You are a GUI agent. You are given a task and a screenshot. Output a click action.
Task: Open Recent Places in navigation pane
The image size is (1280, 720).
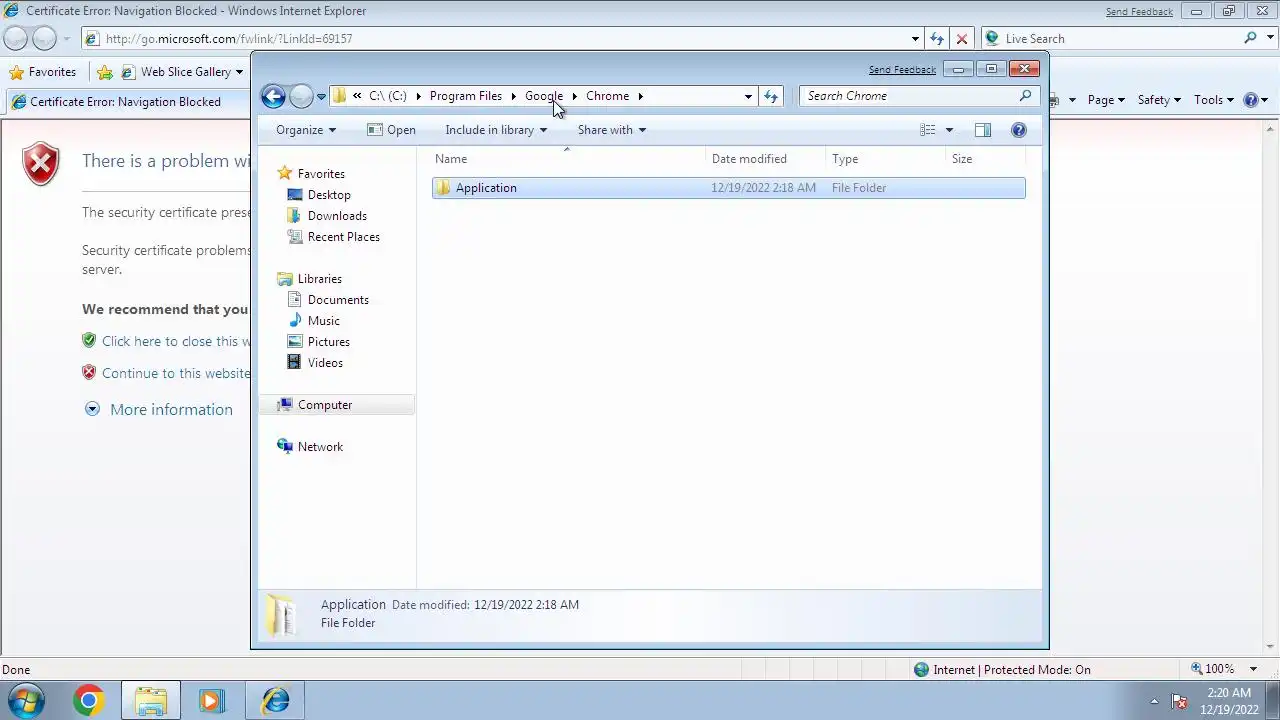[x=343, y=237]
